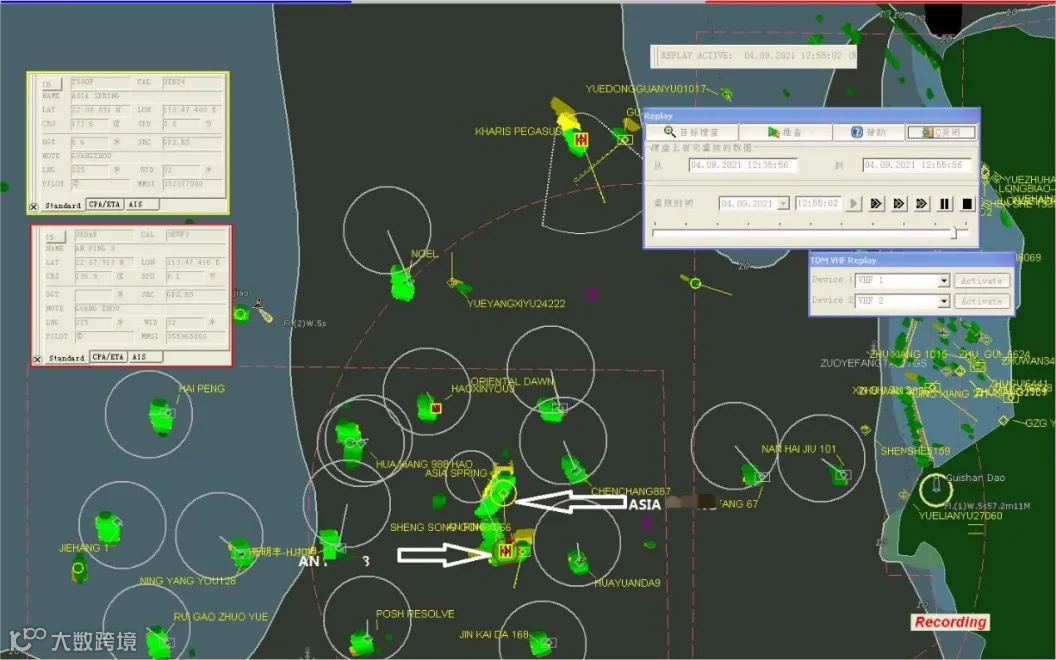1056x660 pixels.
Task: Select the HUAYUANDA9 vessel target
Action: [x=578, y=561]
